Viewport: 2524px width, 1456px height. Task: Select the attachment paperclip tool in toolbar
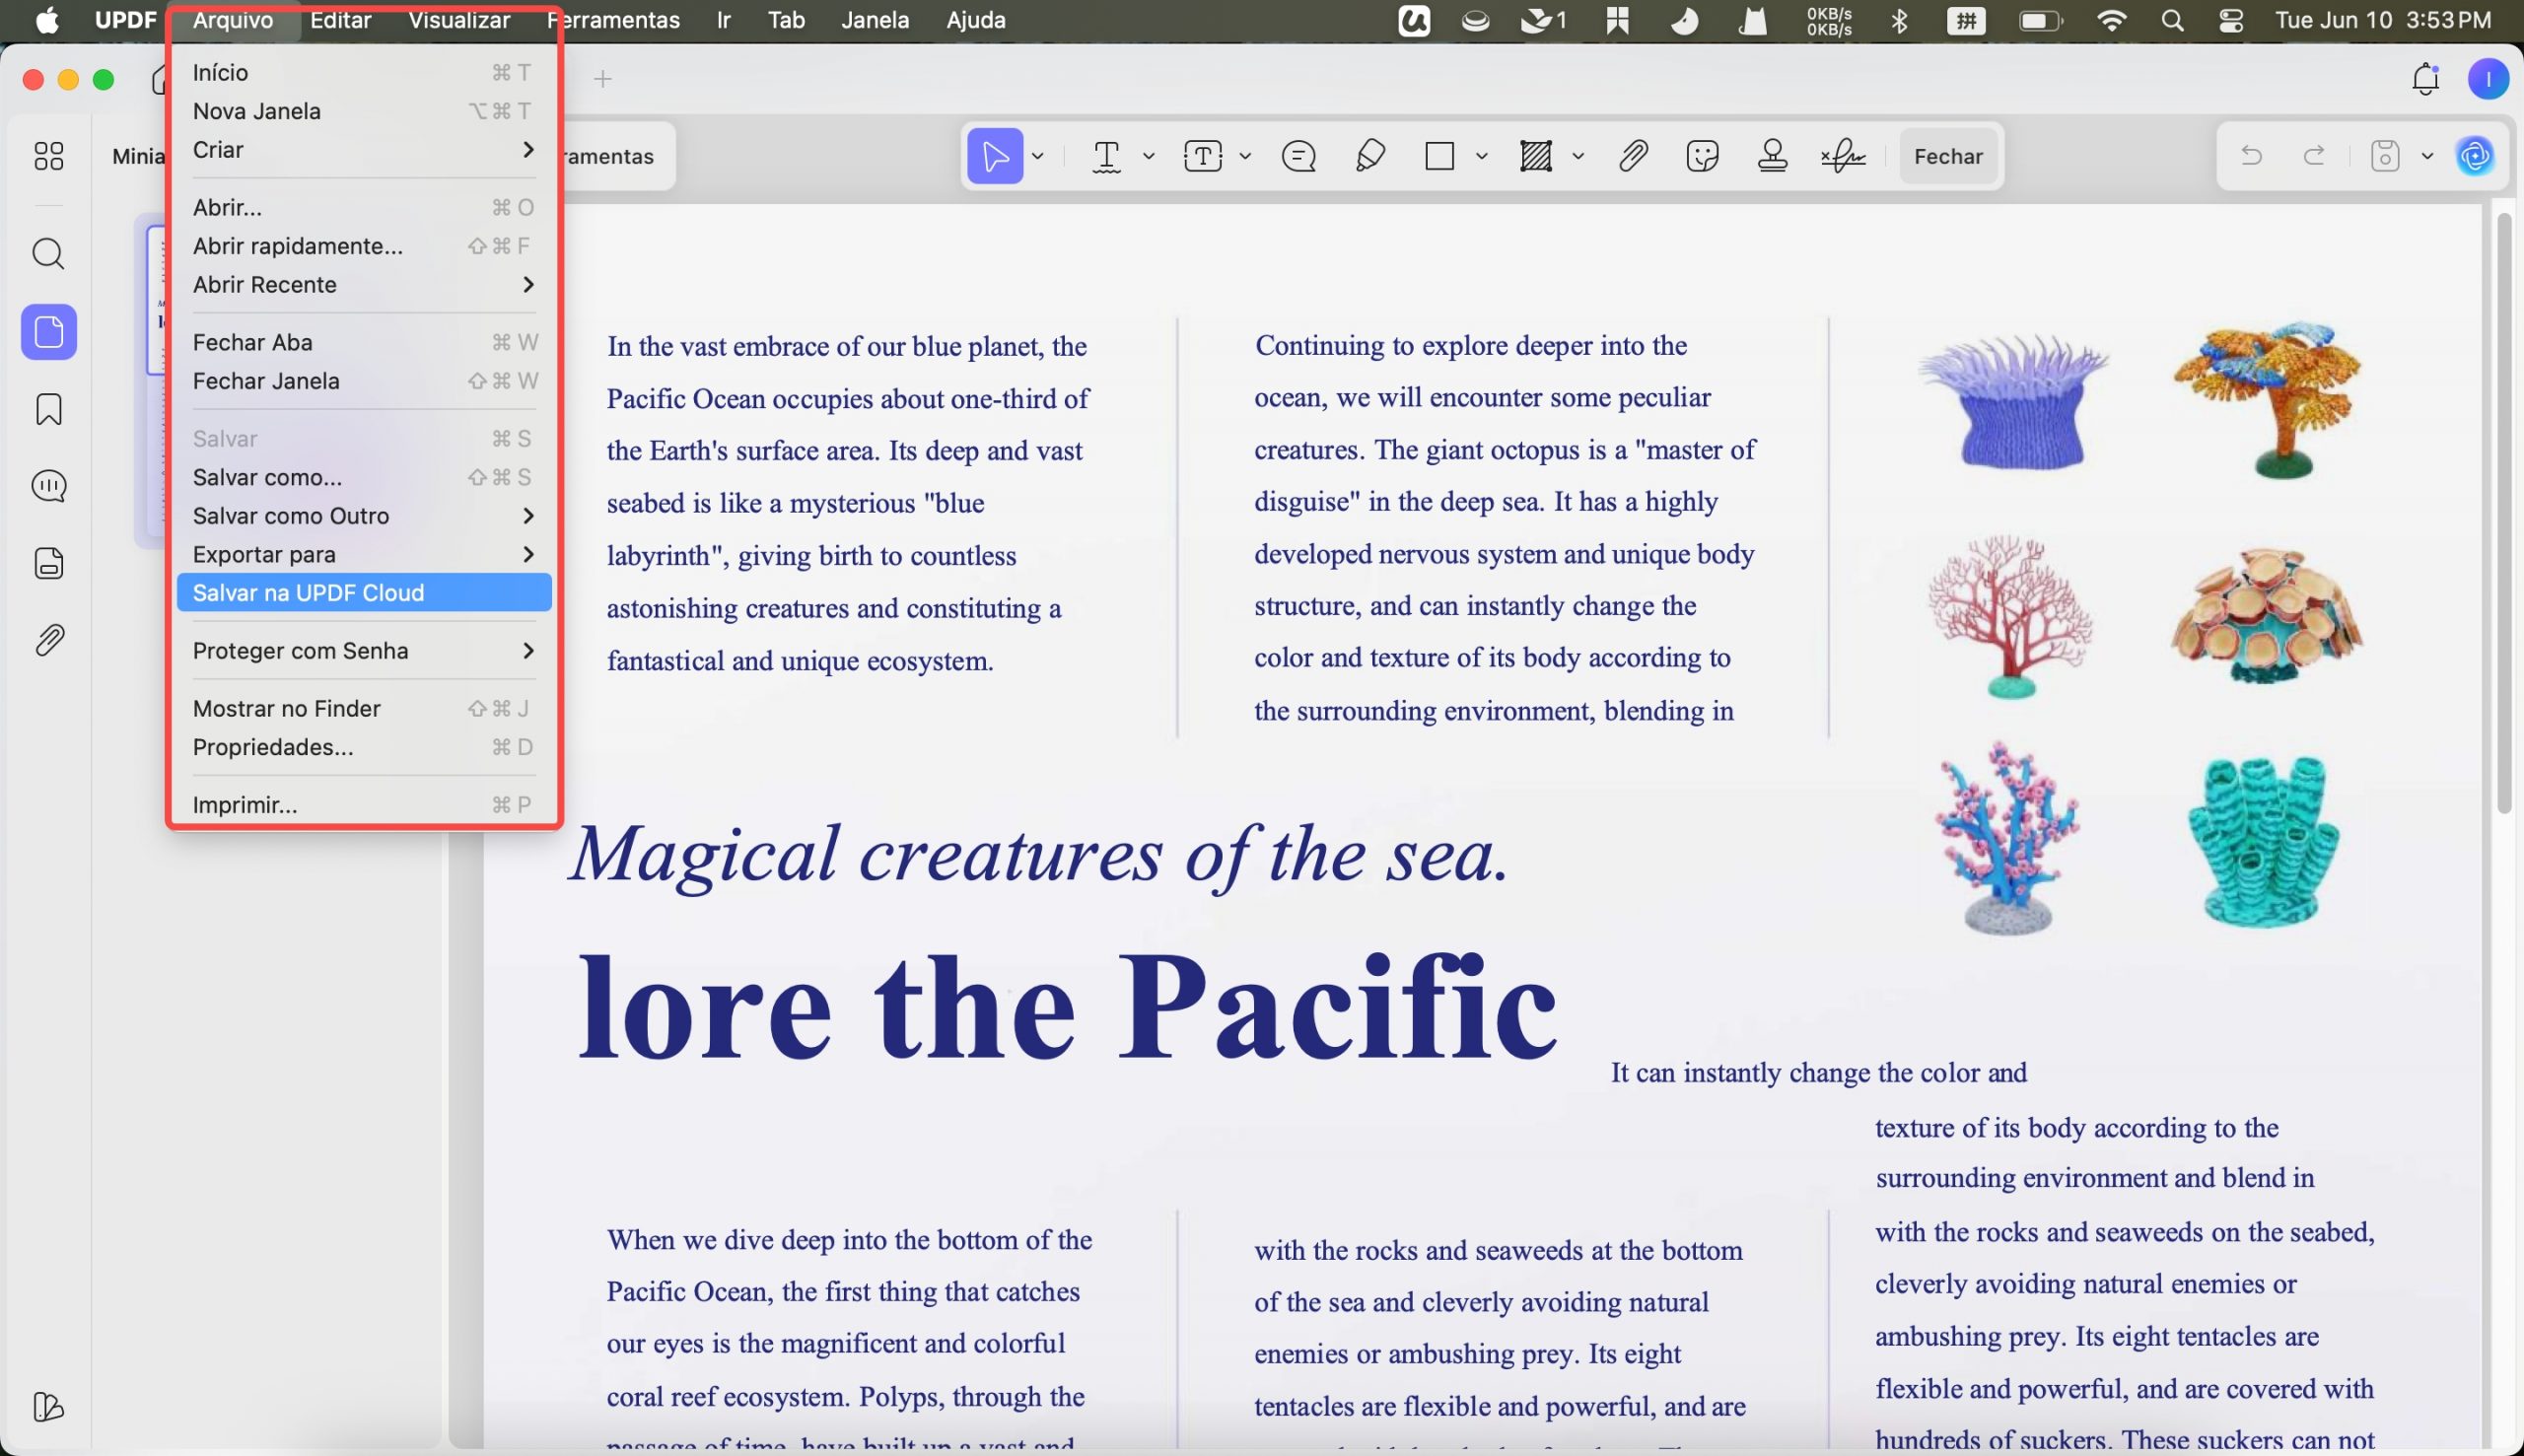1633,156
